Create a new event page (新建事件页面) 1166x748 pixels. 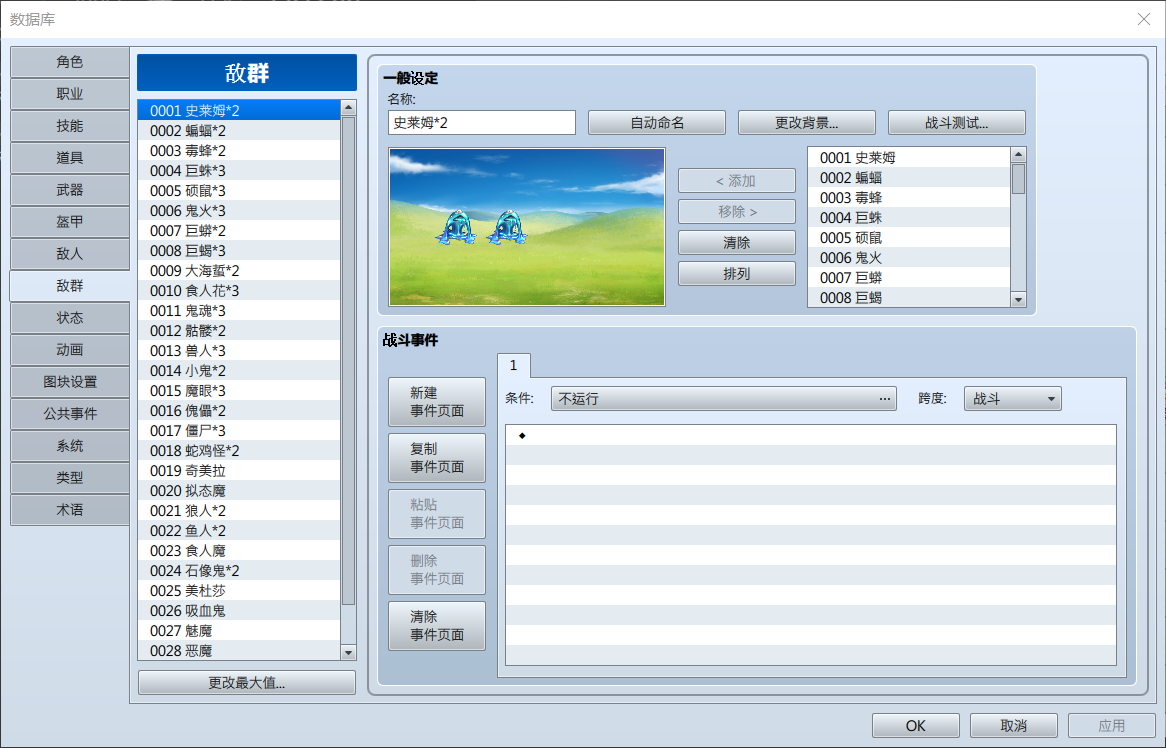pos(437,402)
